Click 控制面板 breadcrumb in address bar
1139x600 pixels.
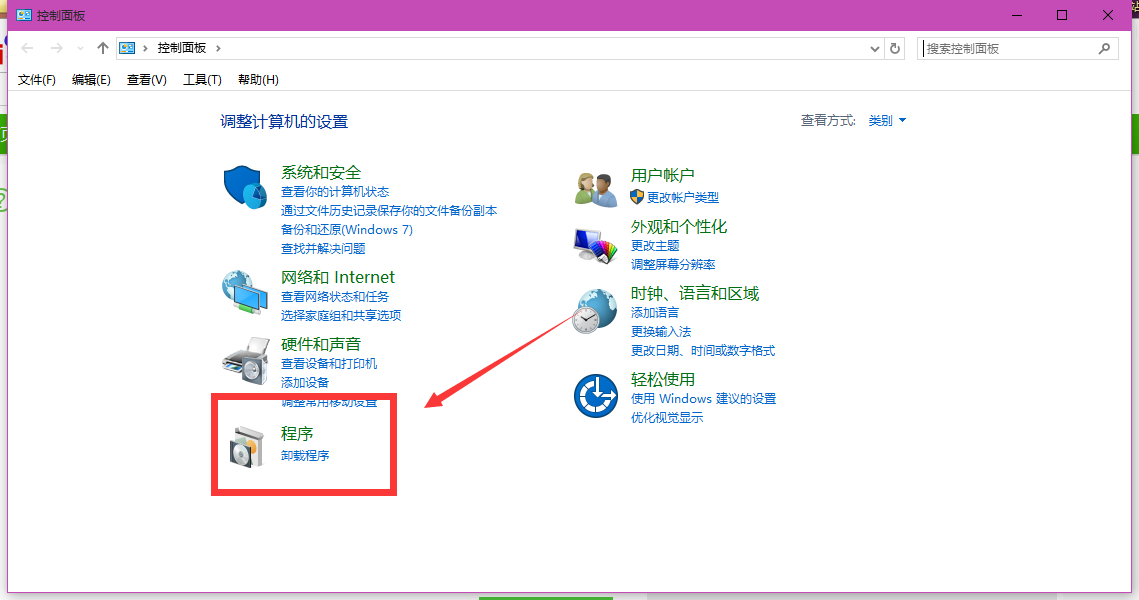pyautogui.click(x=182, y=48)
